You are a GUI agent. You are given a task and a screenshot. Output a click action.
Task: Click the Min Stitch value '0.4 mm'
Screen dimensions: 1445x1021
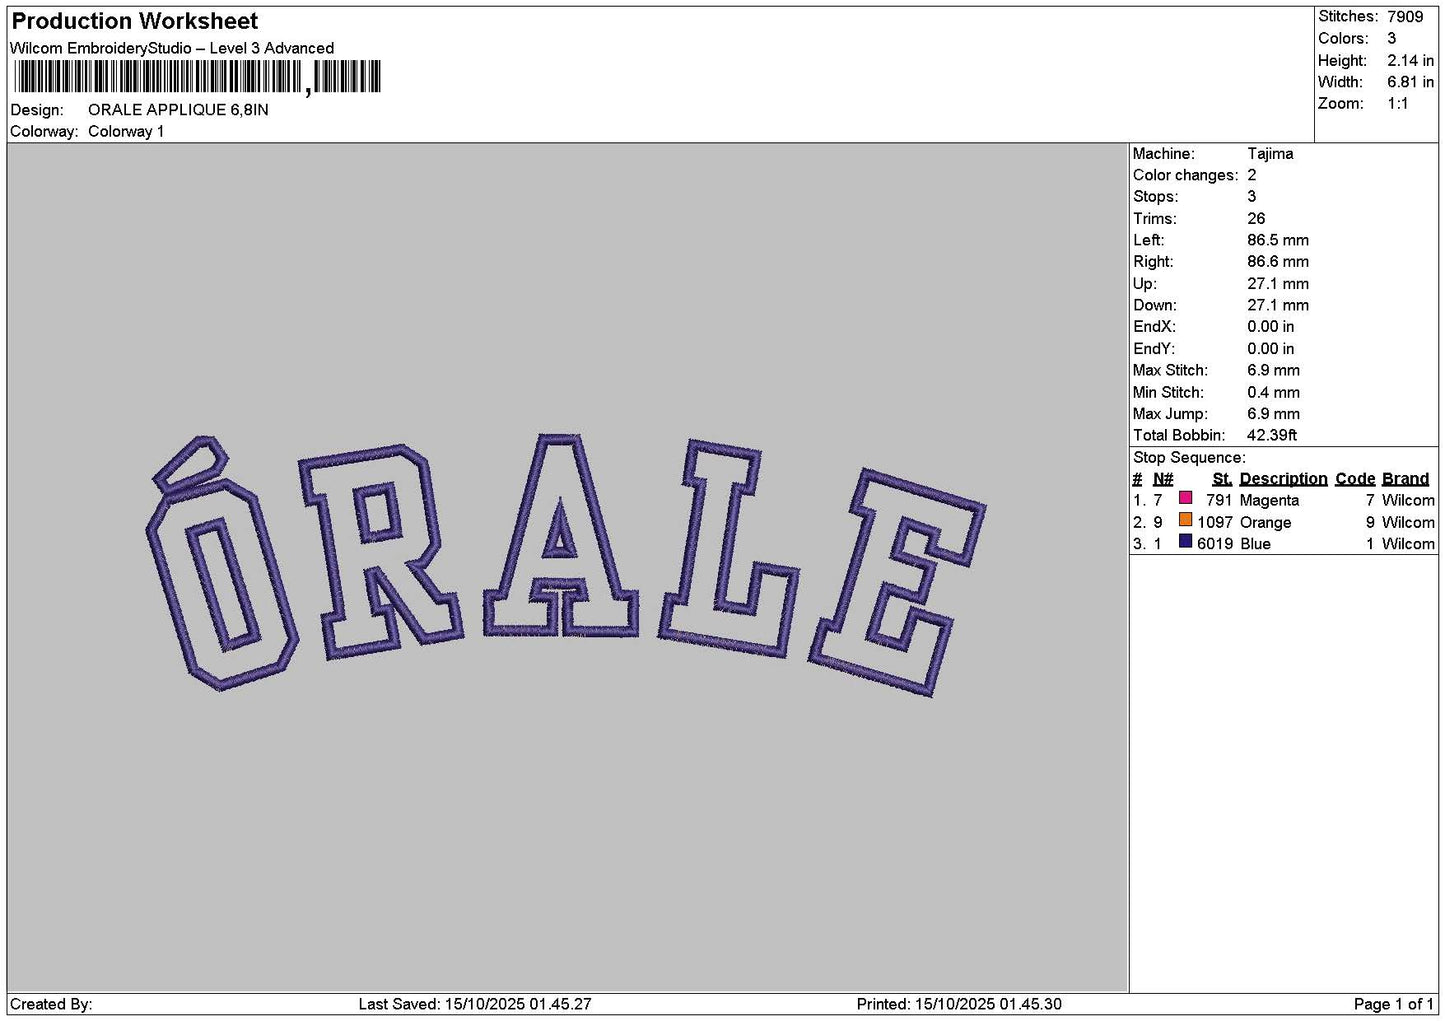click(x=1273, y=393)
